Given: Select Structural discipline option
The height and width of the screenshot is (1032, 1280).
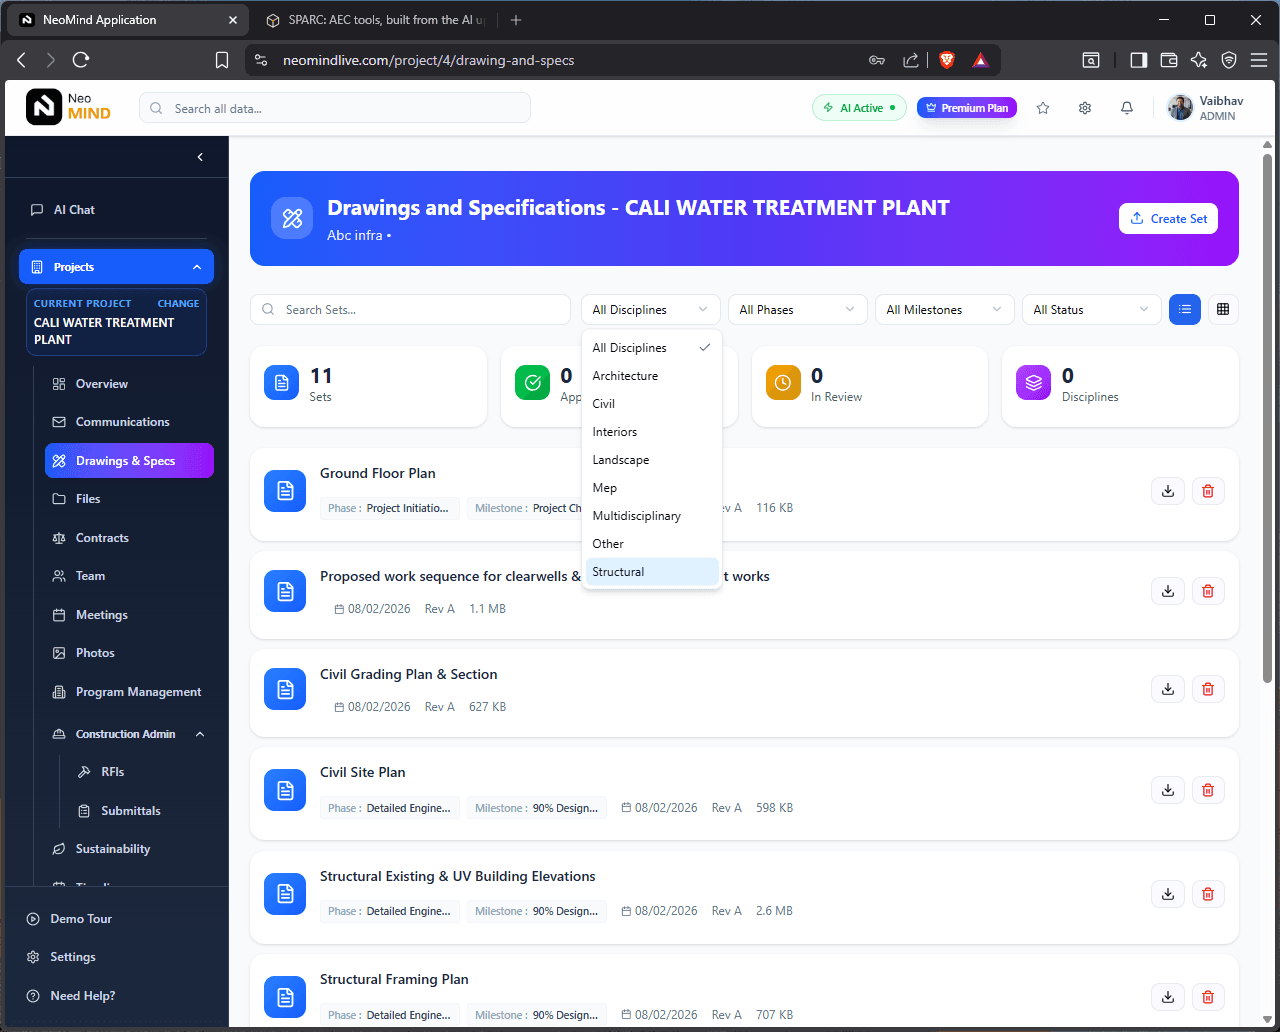Looking at the screenshot, I should (x=652, y=572).
